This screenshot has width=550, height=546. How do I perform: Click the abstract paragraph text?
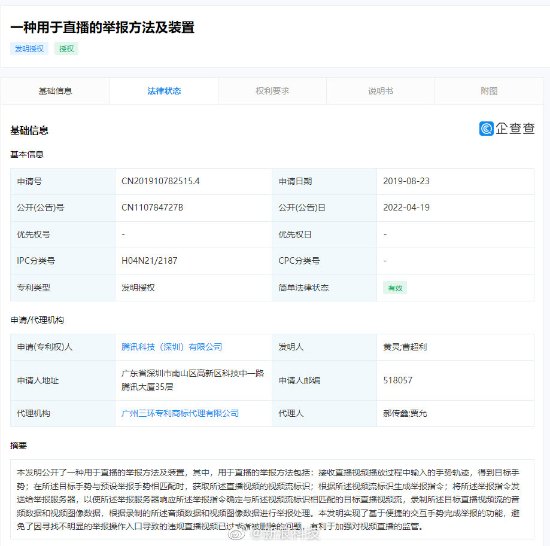(x=268, y=499)
